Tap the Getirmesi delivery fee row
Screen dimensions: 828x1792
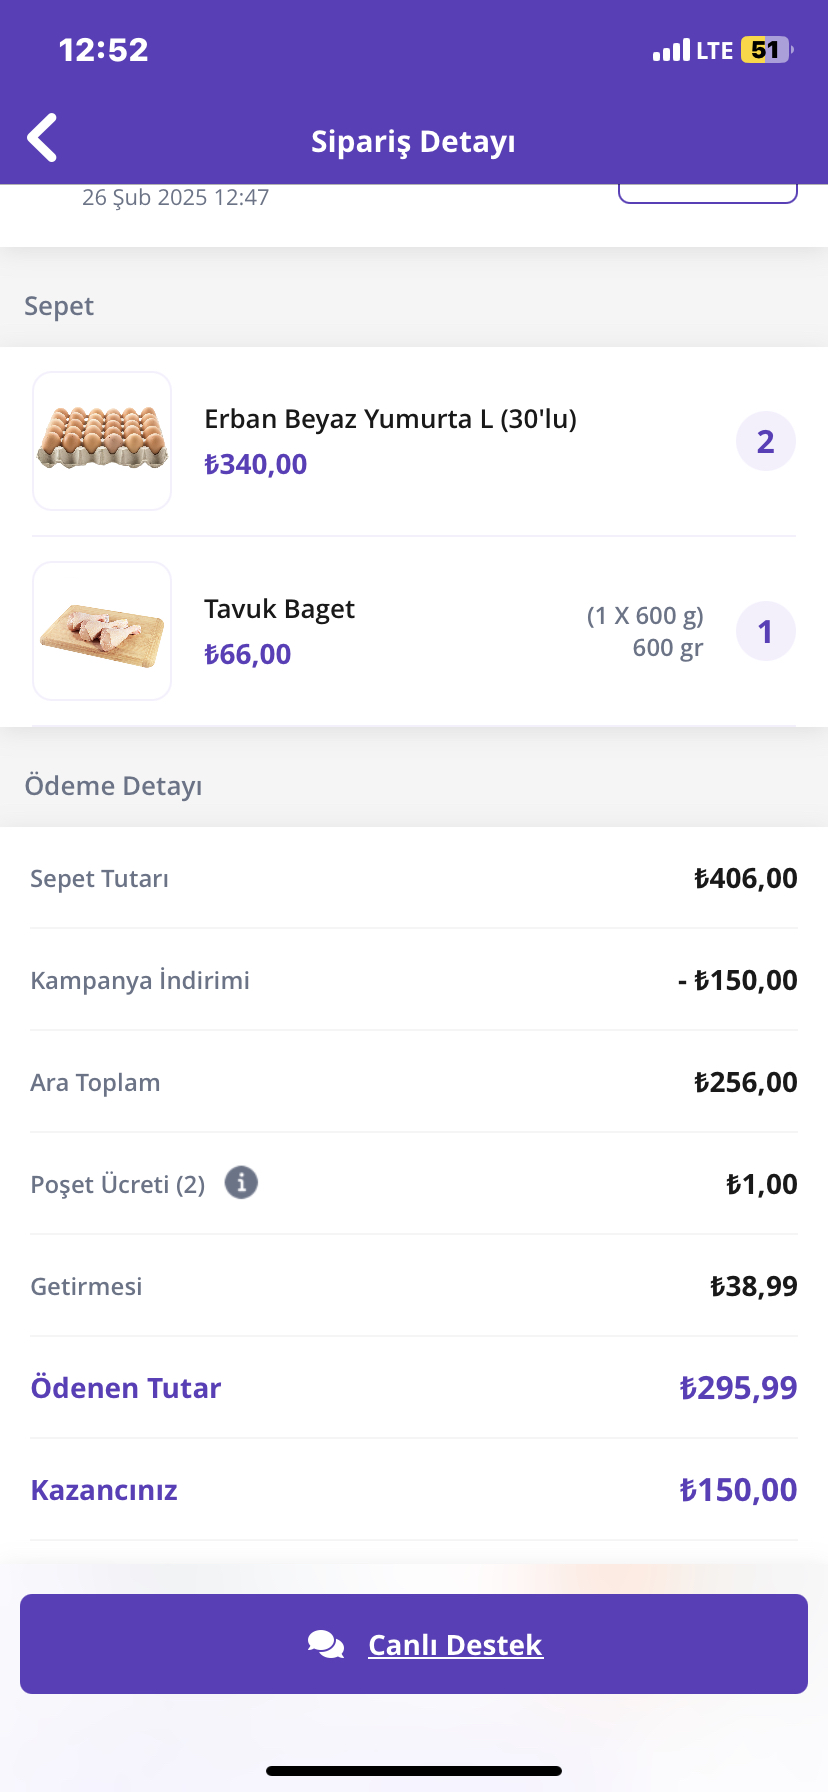click(414, 1286)
